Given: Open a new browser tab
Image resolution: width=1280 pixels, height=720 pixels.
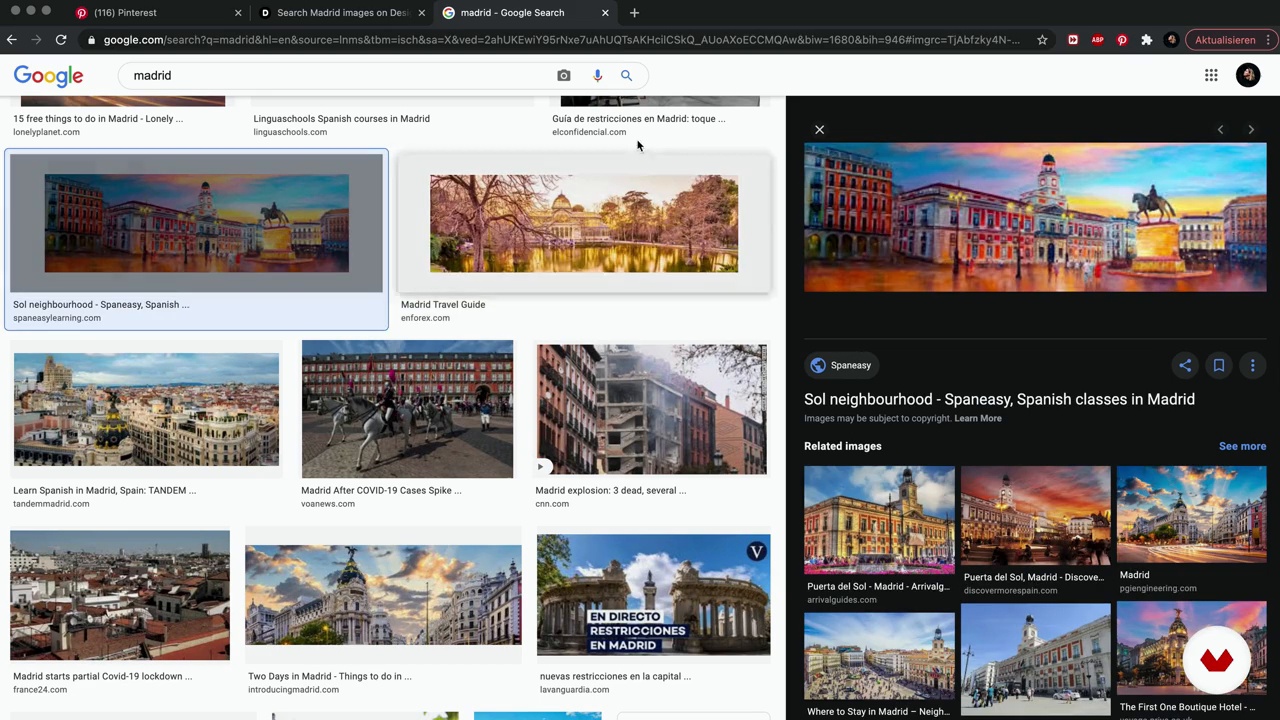Looking at the screenshot, I should point(634,13).
